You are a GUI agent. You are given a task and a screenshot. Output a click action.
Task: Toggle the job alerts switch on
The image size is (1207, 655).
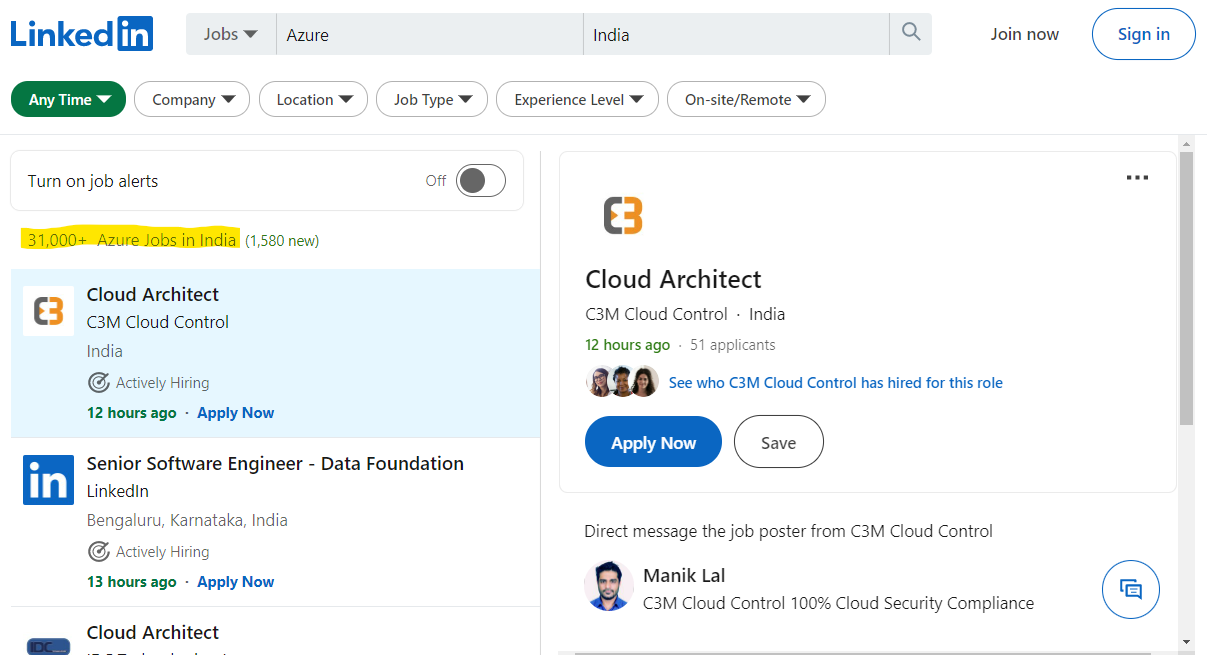[481, 181]
